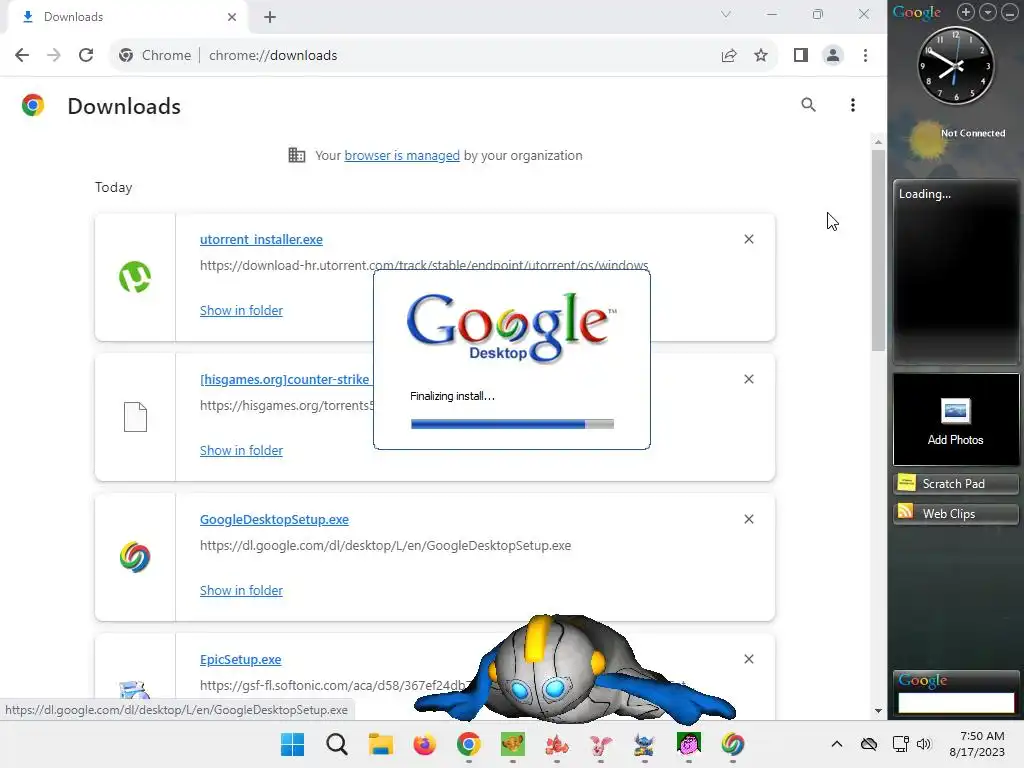
Task: Click Google Desktop swirl taskbar icon
Action: [x=733, y=744]
